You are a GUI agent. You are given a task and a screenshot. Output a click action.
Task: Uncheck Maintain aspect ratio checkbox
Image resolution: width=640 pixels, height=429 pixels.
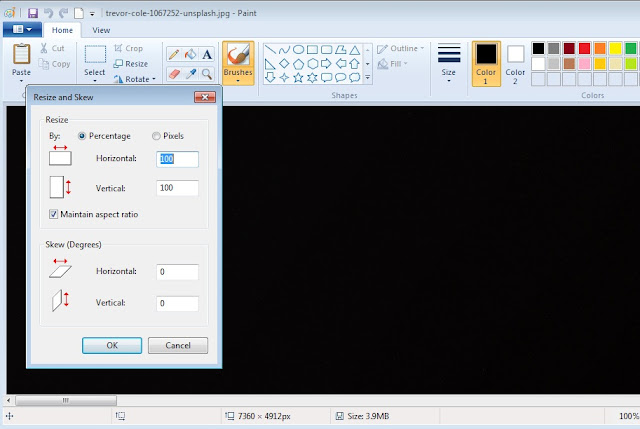tap(53, 214)
